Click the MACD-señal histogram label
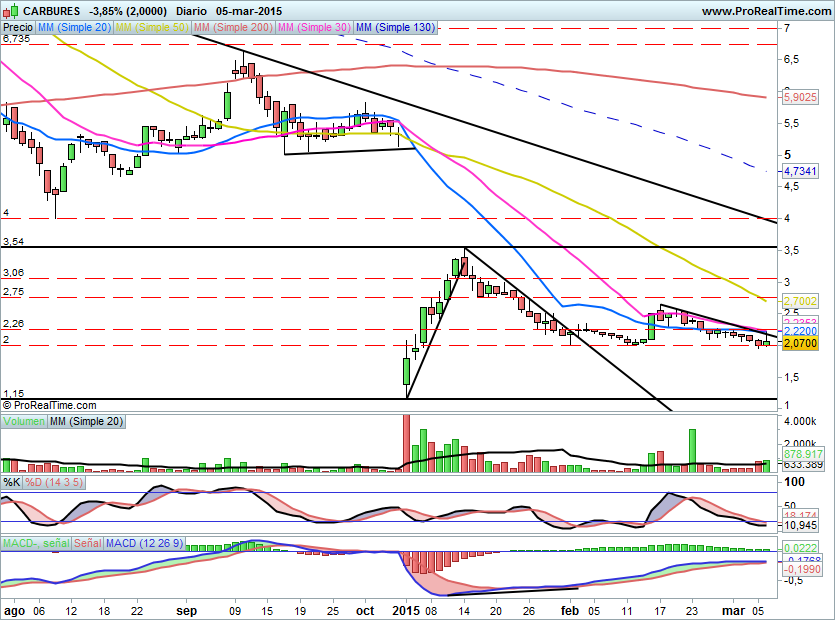Screen dimensions: 835x620 pyautogui.click(x=35, y=543)
